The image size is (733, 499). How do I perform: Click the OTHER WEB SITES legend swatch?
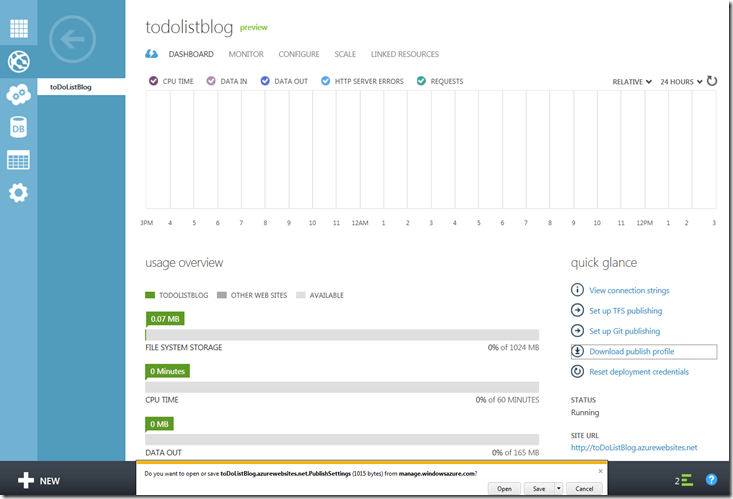222,295
